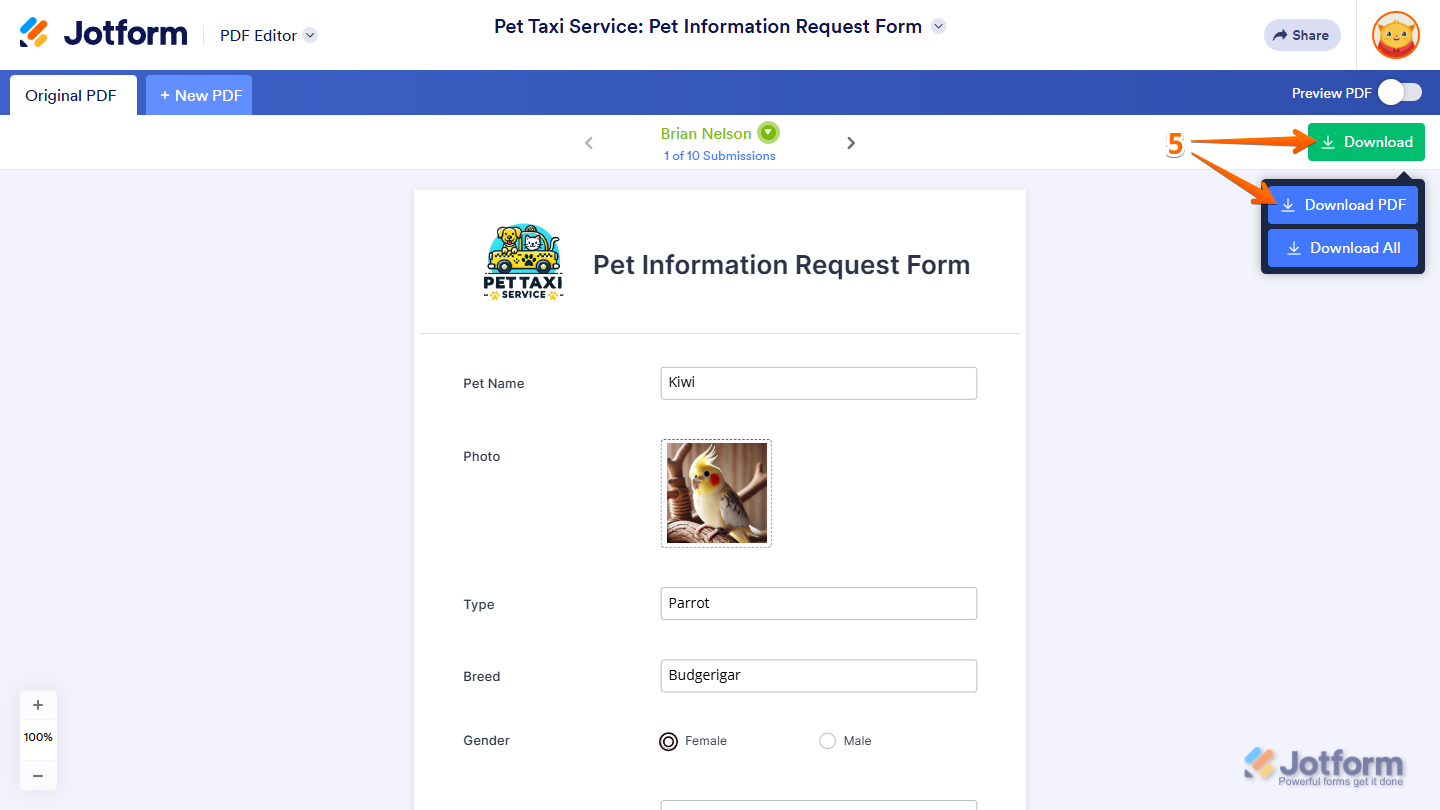Click the Jotform logo
Viewport: 1440px width, 810px height.
[x=103, y=34]
